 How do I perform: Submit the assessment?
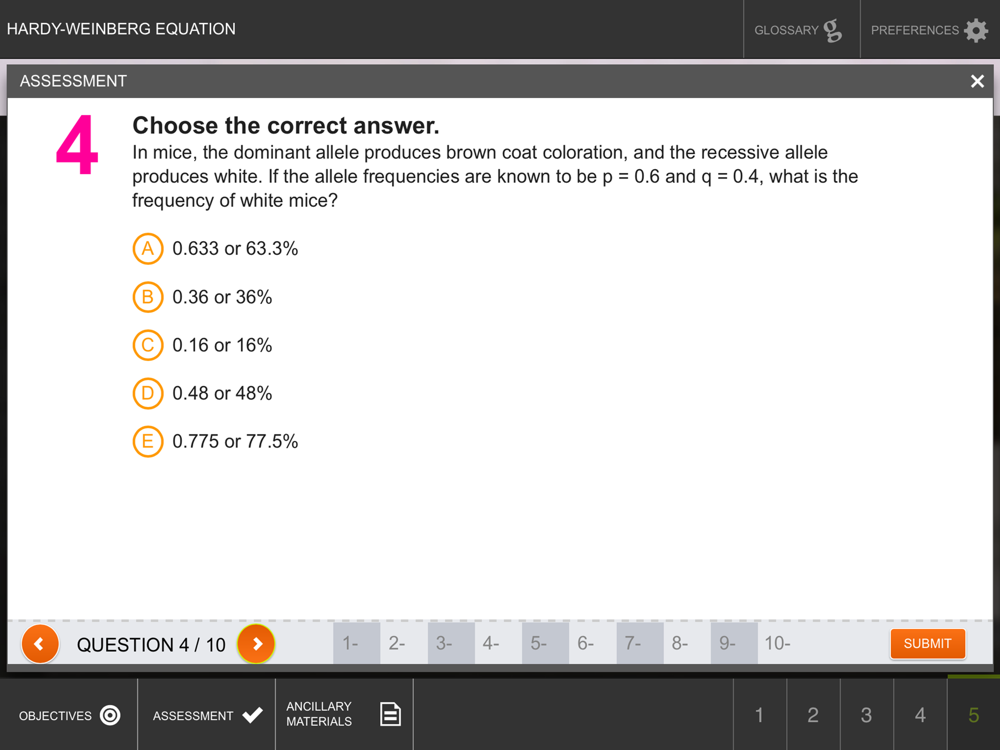[927, 643]
